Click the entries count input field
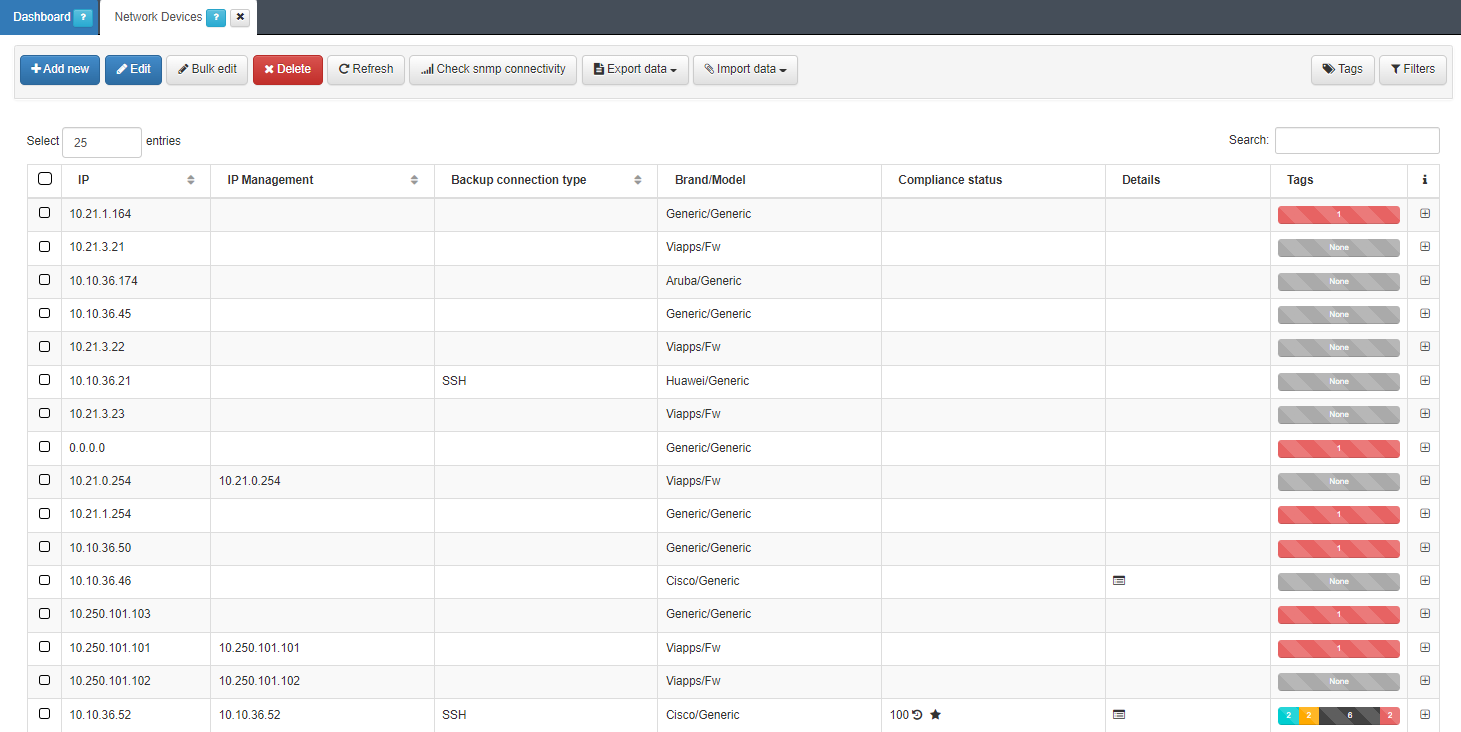The image size is (1461, 732). click(102, 142)
